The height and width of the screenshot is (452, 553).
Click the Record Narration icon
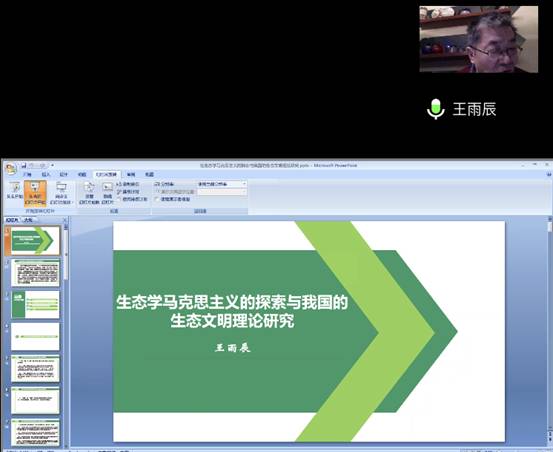[128, 184]
